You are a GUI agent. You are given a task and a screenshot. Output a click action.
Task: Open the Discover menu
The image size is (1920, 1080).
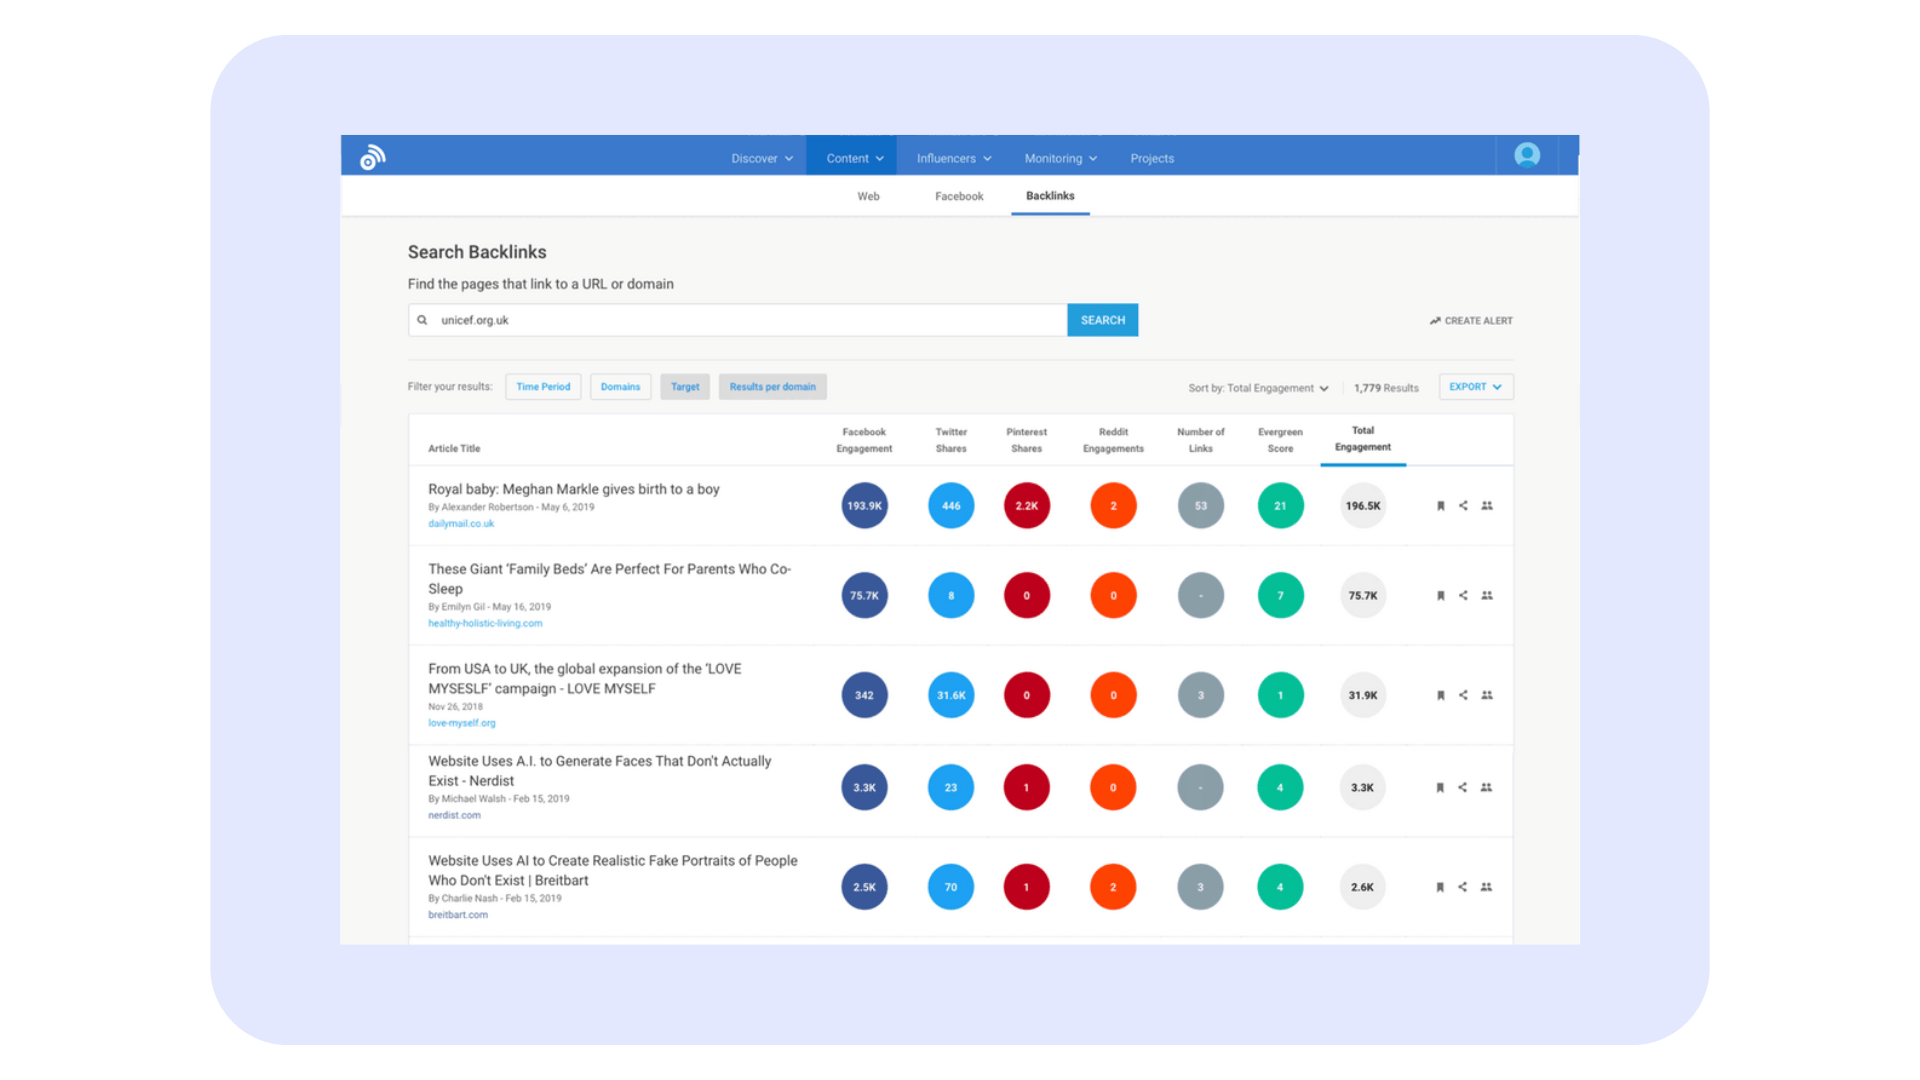pyautogui.click(x=760, y=157)
